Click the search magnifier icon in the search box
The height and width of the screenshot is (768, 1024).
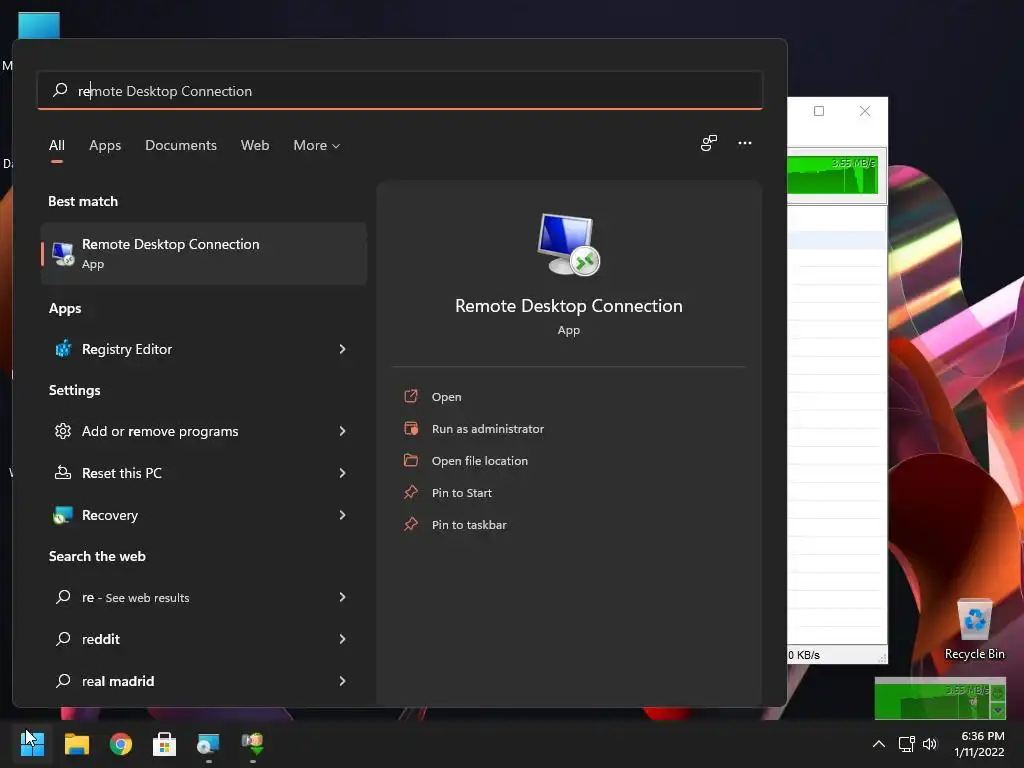(60, 90)
